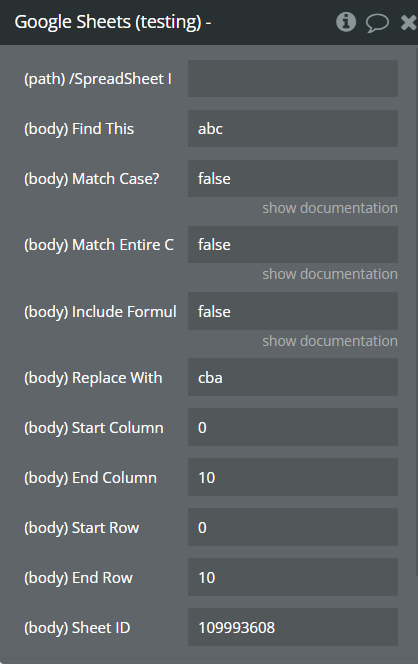Click the Google Sheets (testing) title
The image size is (418, 664).
pos(113,22)
